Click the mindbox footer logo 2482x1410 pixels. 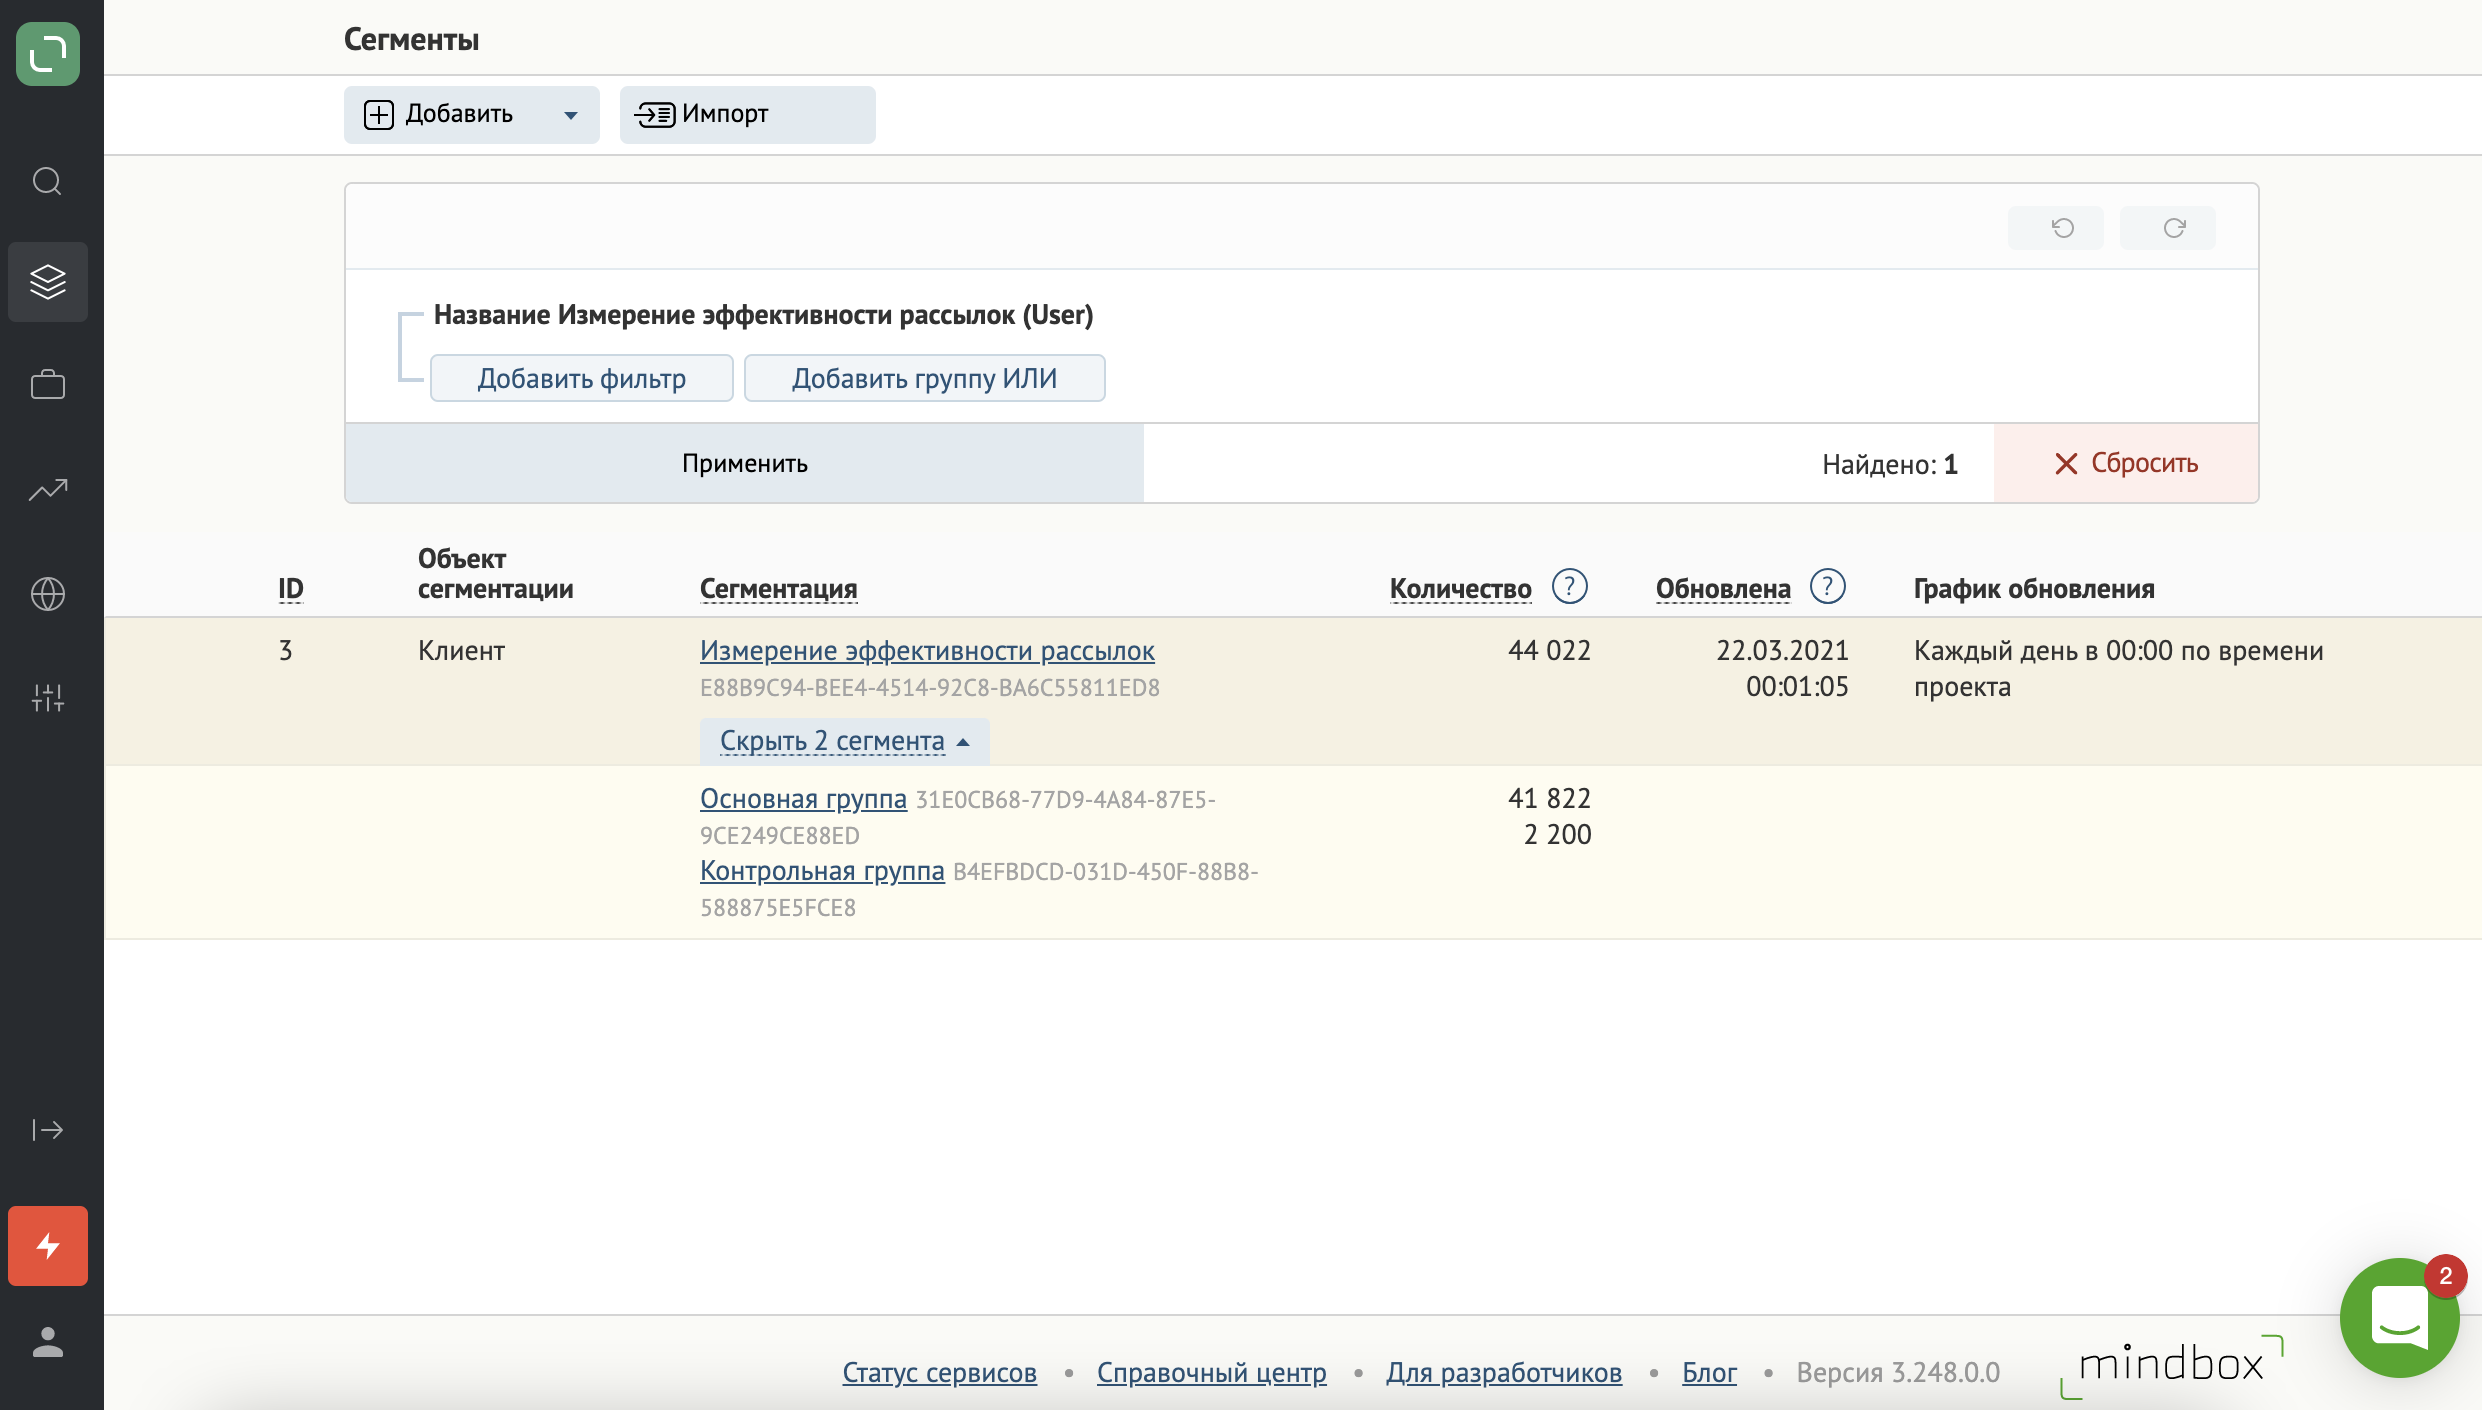click(x=2171, y=1366)
